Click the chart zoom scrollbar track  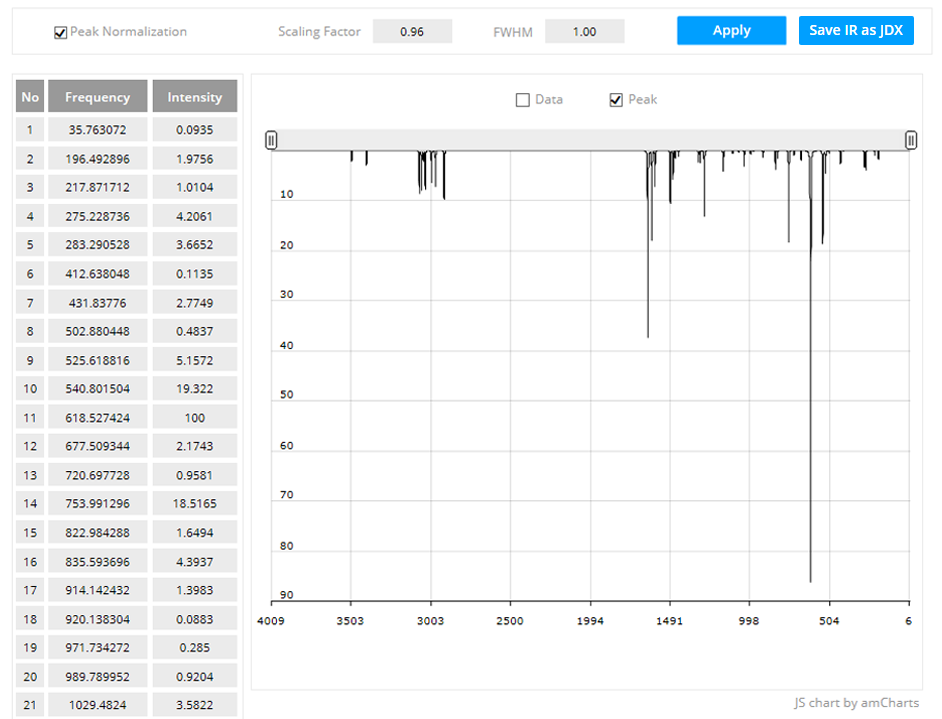click(590, 140)
